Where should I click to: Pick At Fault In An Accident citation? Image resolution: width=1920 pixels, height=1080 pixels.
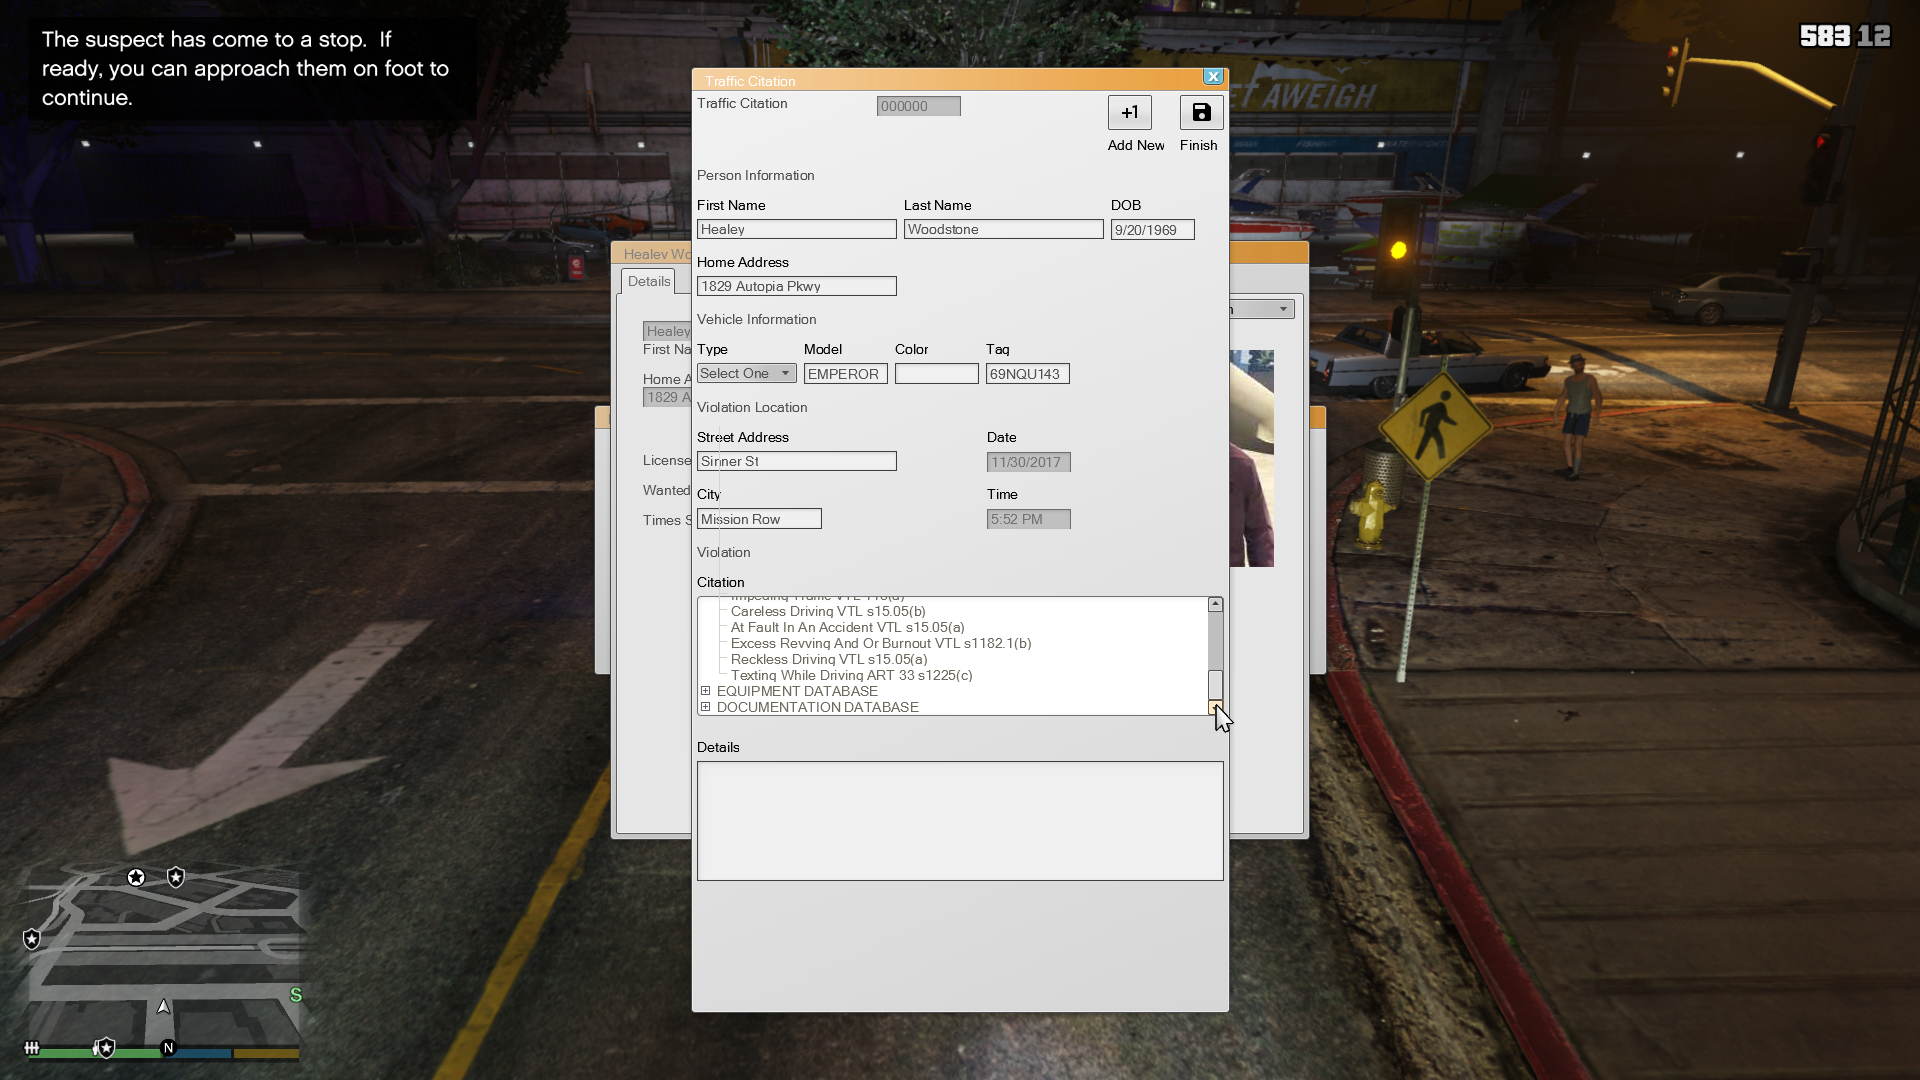tap(847, 627)
